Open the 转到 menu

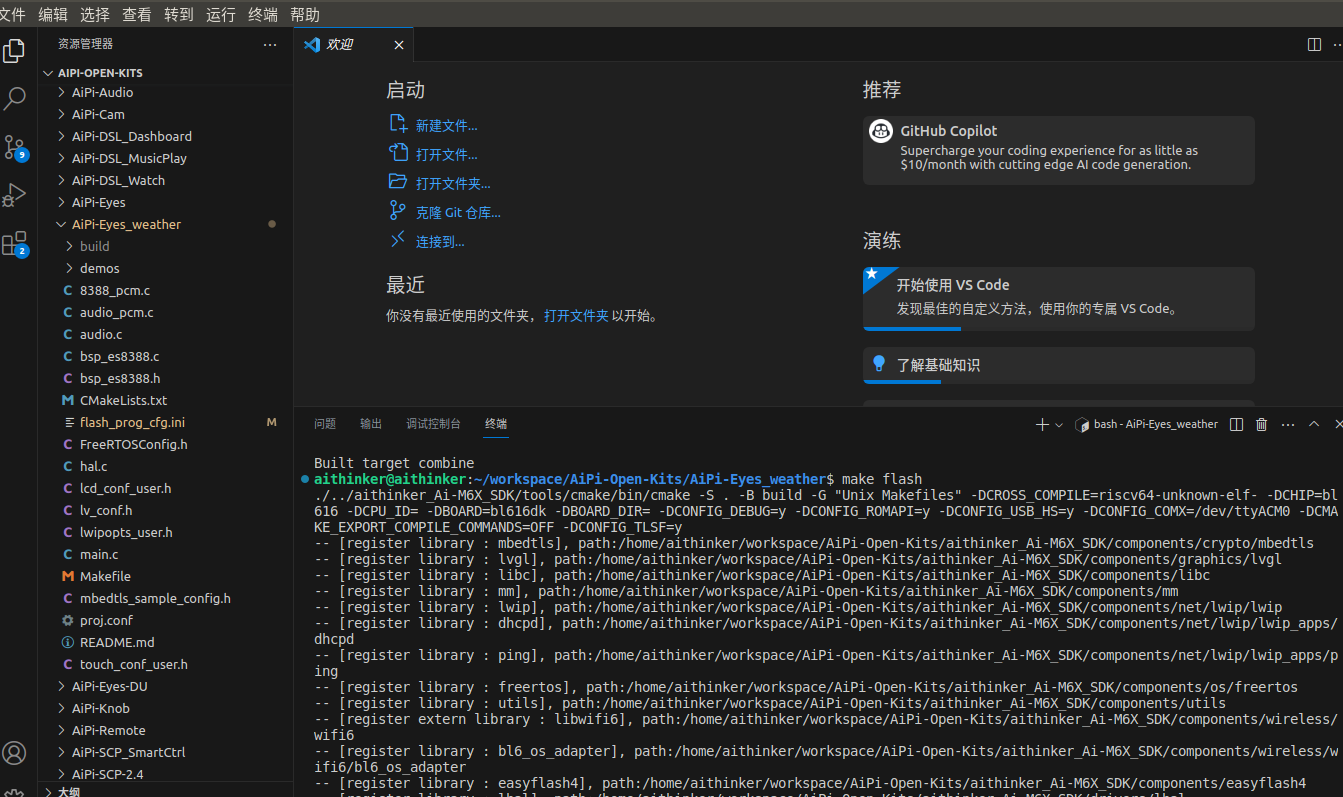[x=179, y=14]
